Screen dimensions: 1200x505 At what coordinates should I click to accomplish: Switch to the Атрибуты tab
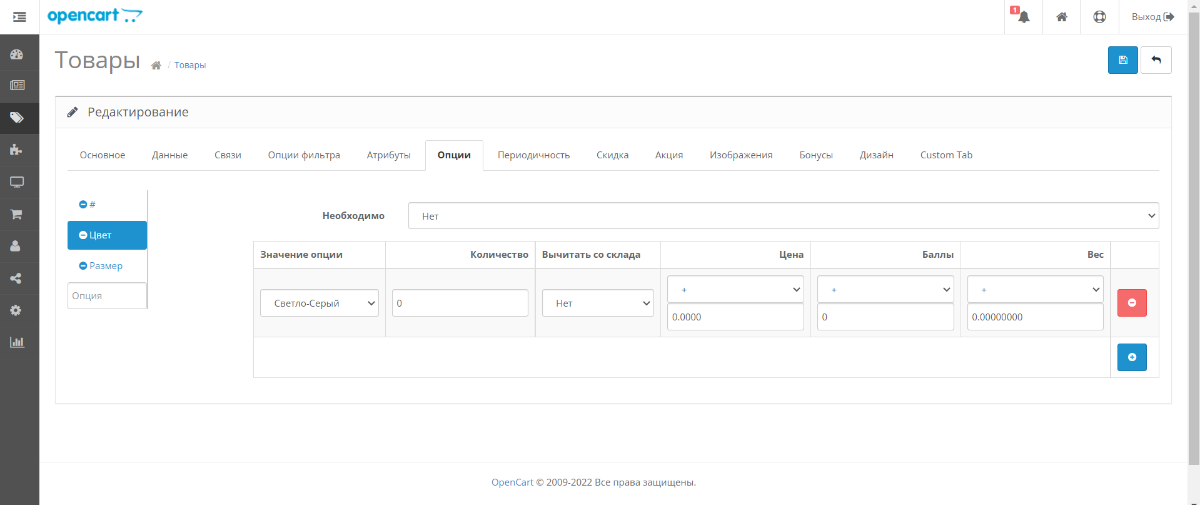pyautogui.click(x=389, y=155)
